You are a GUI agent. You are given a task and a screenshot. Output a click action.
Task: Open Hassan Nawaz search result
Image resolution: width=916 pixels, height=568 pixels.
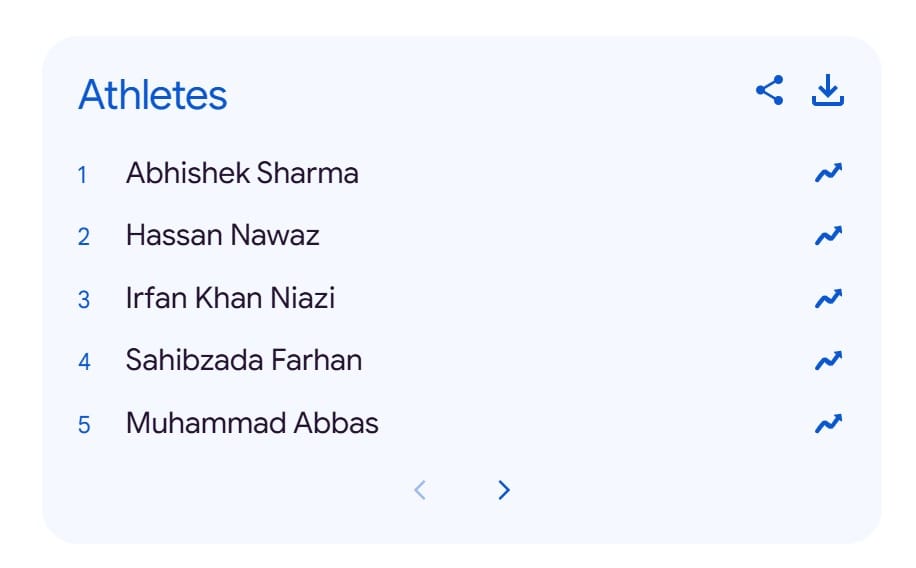tap(222, 236)
